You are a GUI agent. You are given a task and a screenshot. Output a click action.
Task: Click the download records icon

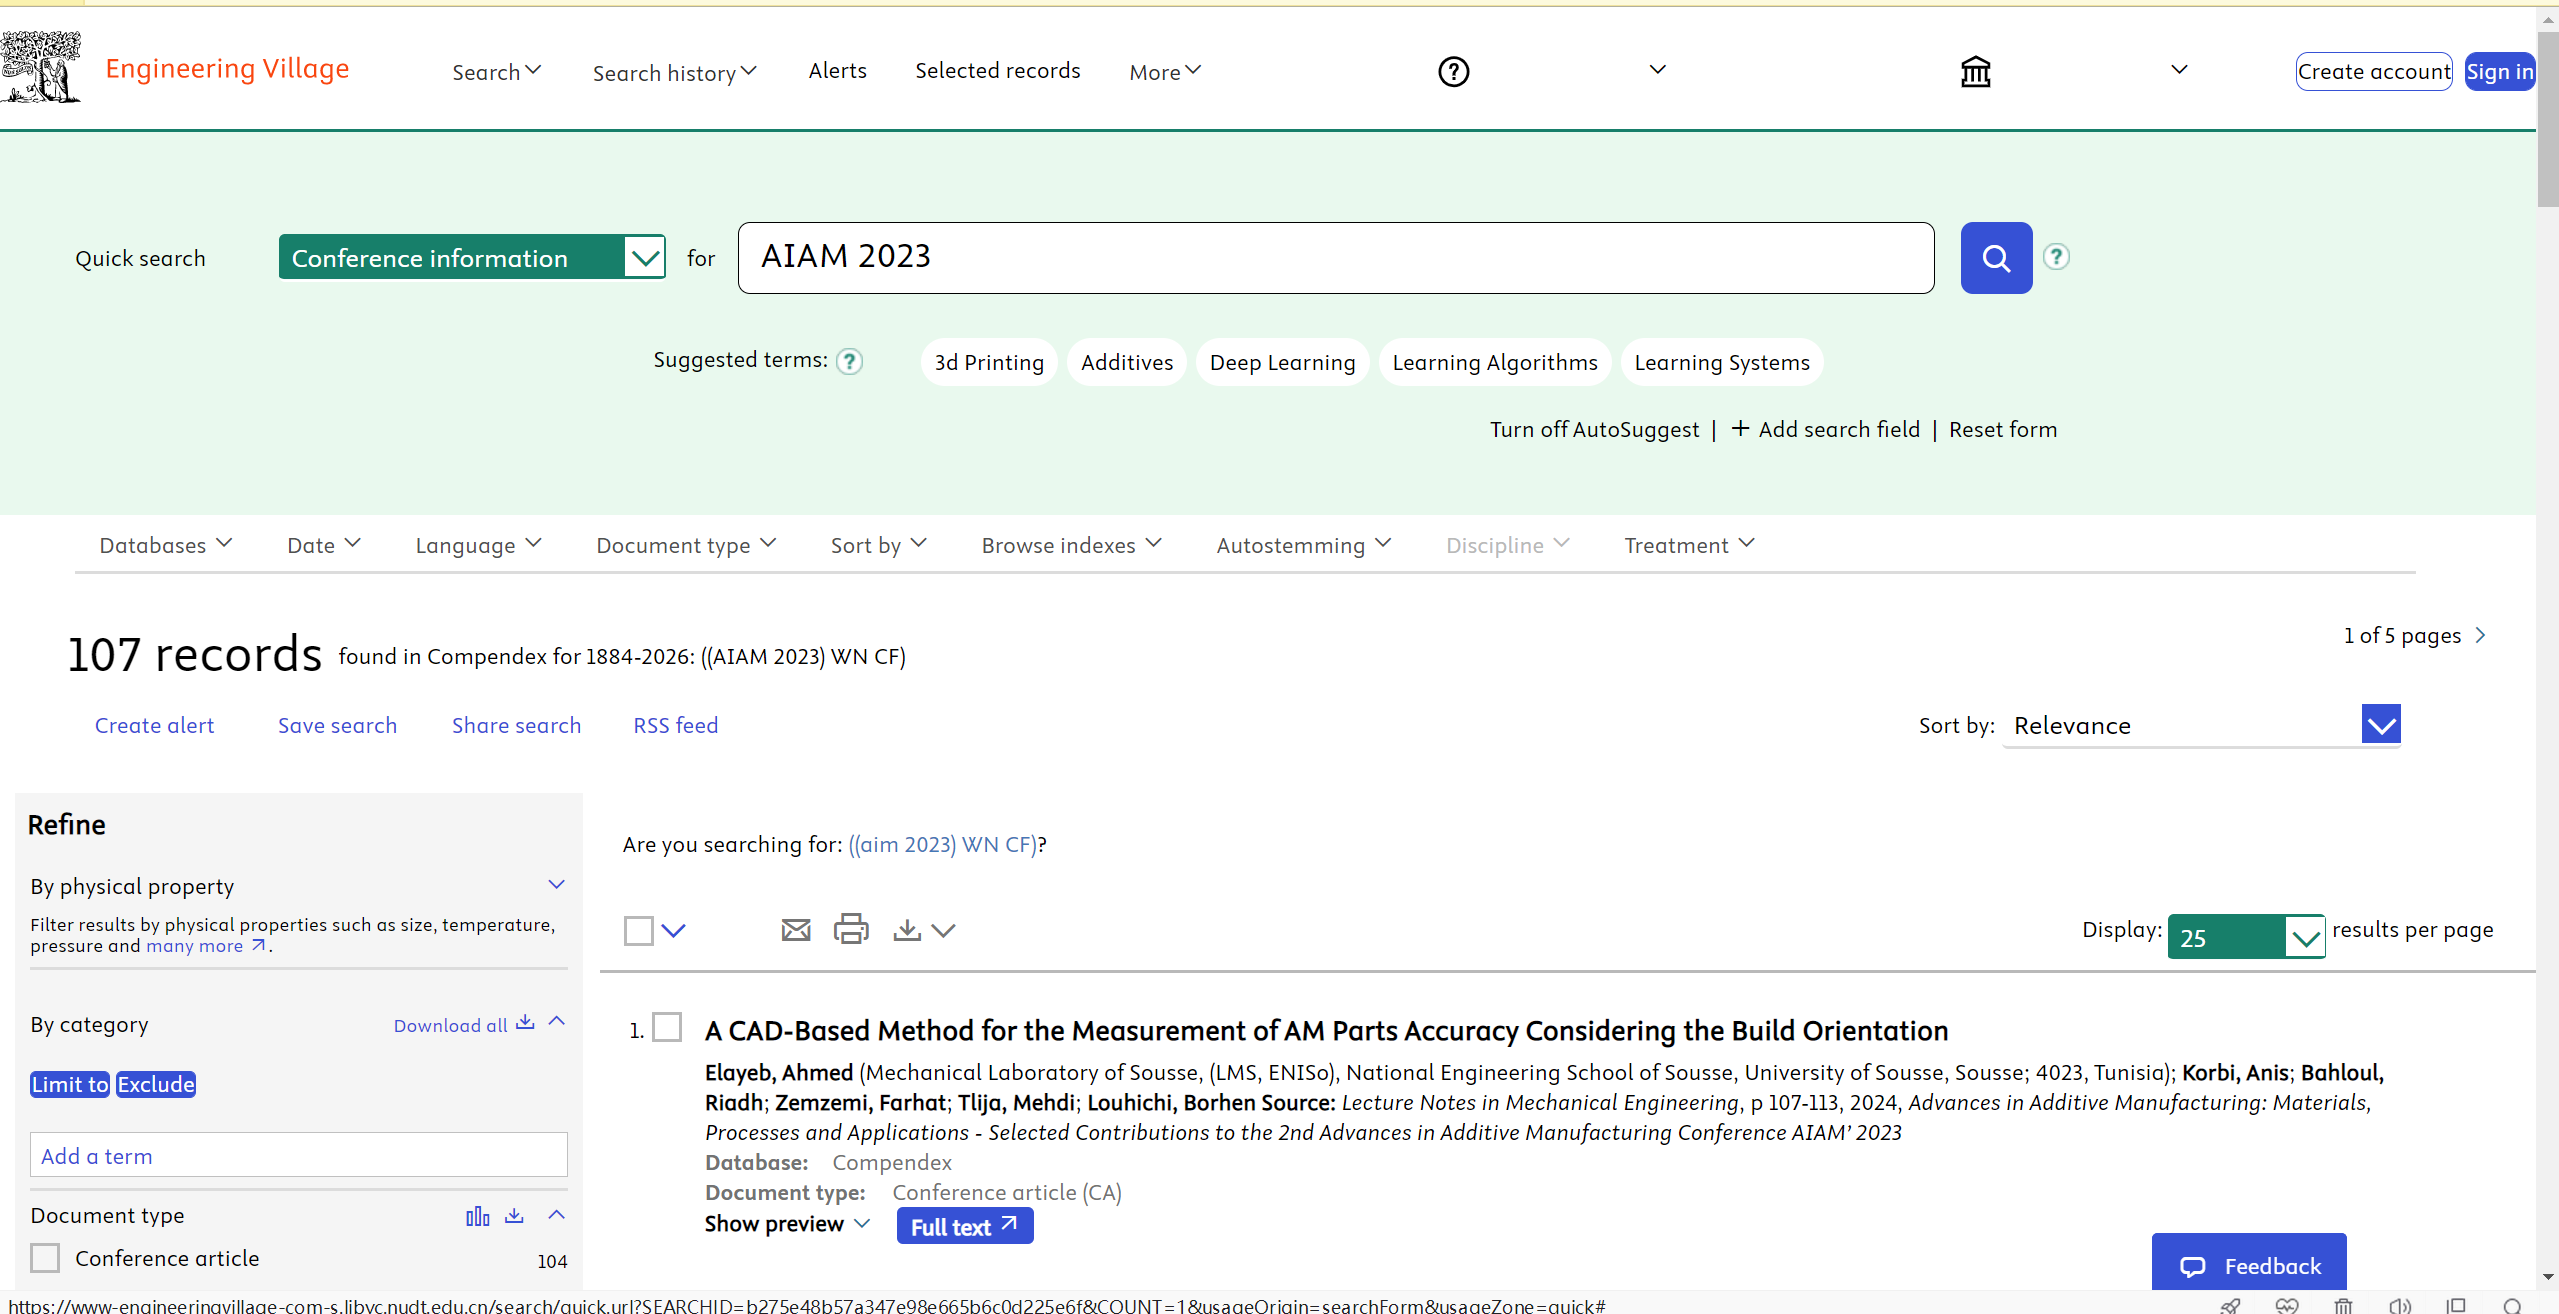(x=907, y=930)
